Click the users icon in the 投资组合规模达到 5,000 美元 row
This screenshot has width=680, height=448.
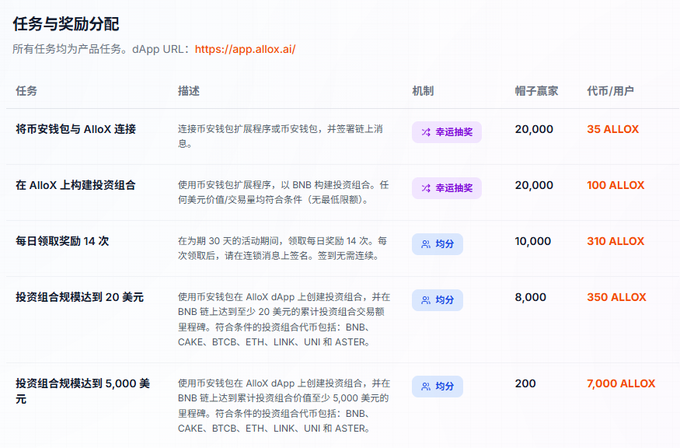[x=426, y=386]
